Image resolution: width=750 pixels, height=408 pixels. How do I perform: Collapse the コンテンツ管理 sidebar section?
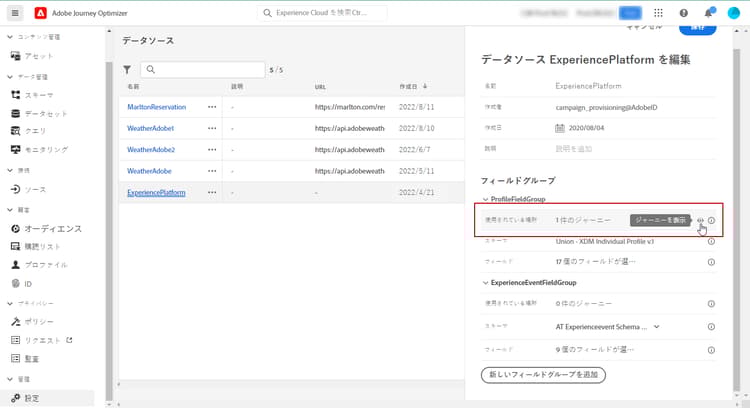coord(10,37)
